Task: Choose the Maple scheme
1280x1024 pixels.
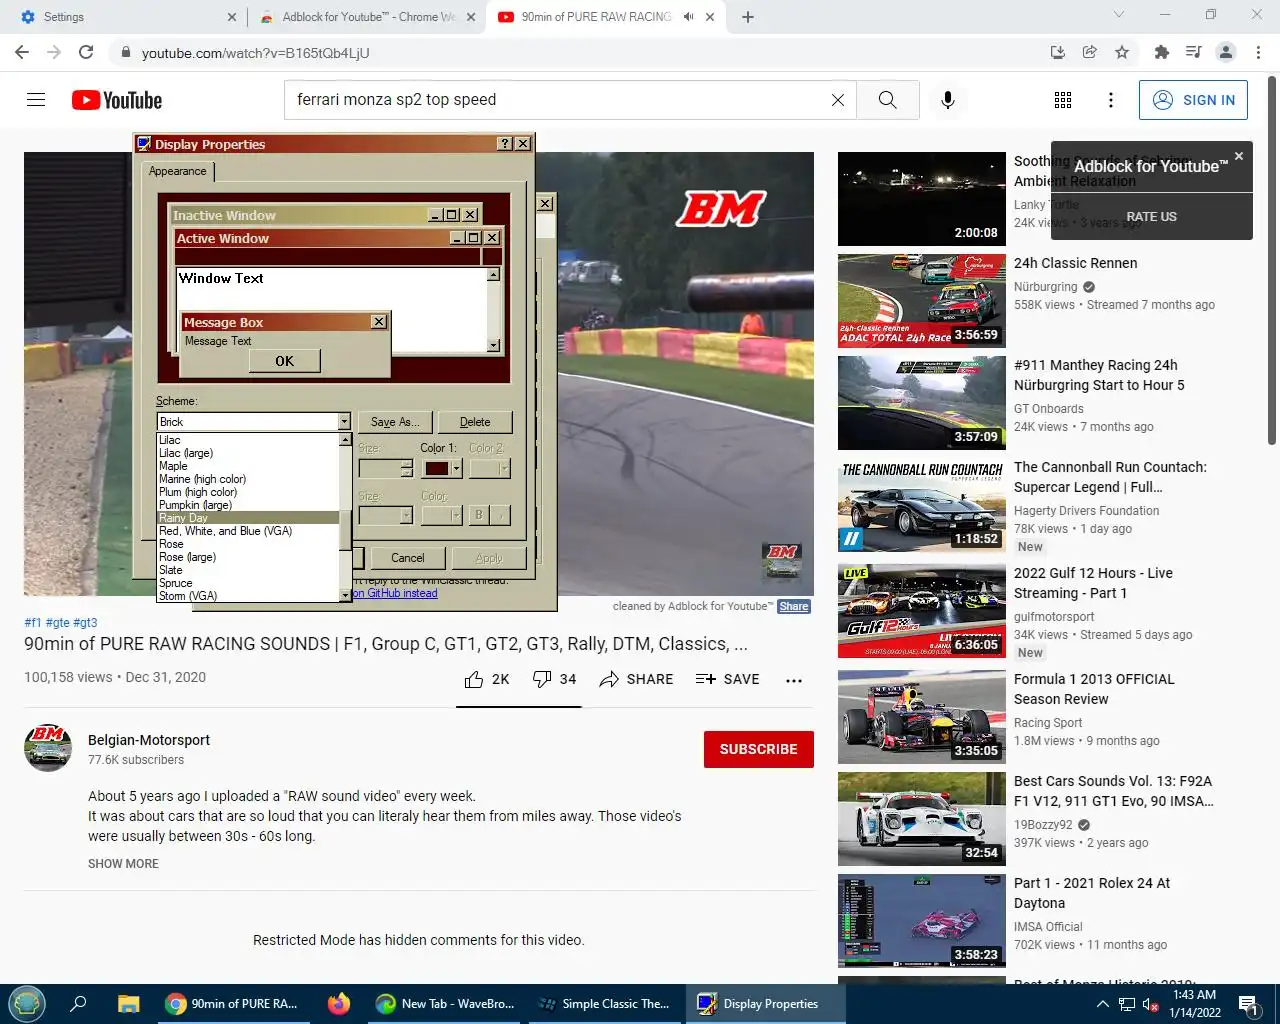Action: pyautogui.click(x=248, y=466)
